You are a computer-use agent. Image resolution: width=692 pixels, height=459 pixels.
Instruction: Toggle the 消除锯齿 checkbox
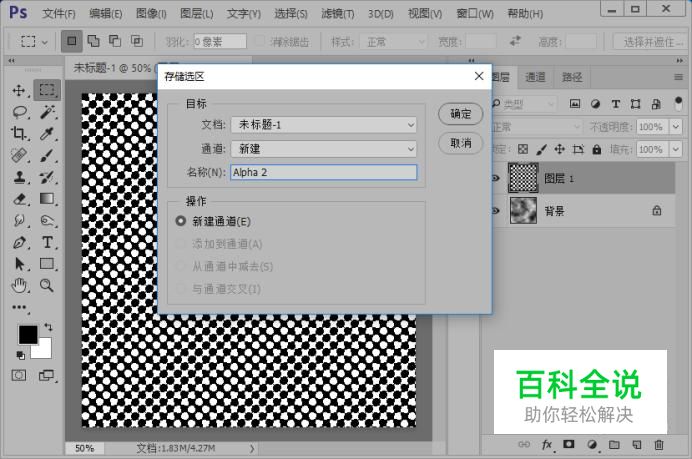click(260, 42)
